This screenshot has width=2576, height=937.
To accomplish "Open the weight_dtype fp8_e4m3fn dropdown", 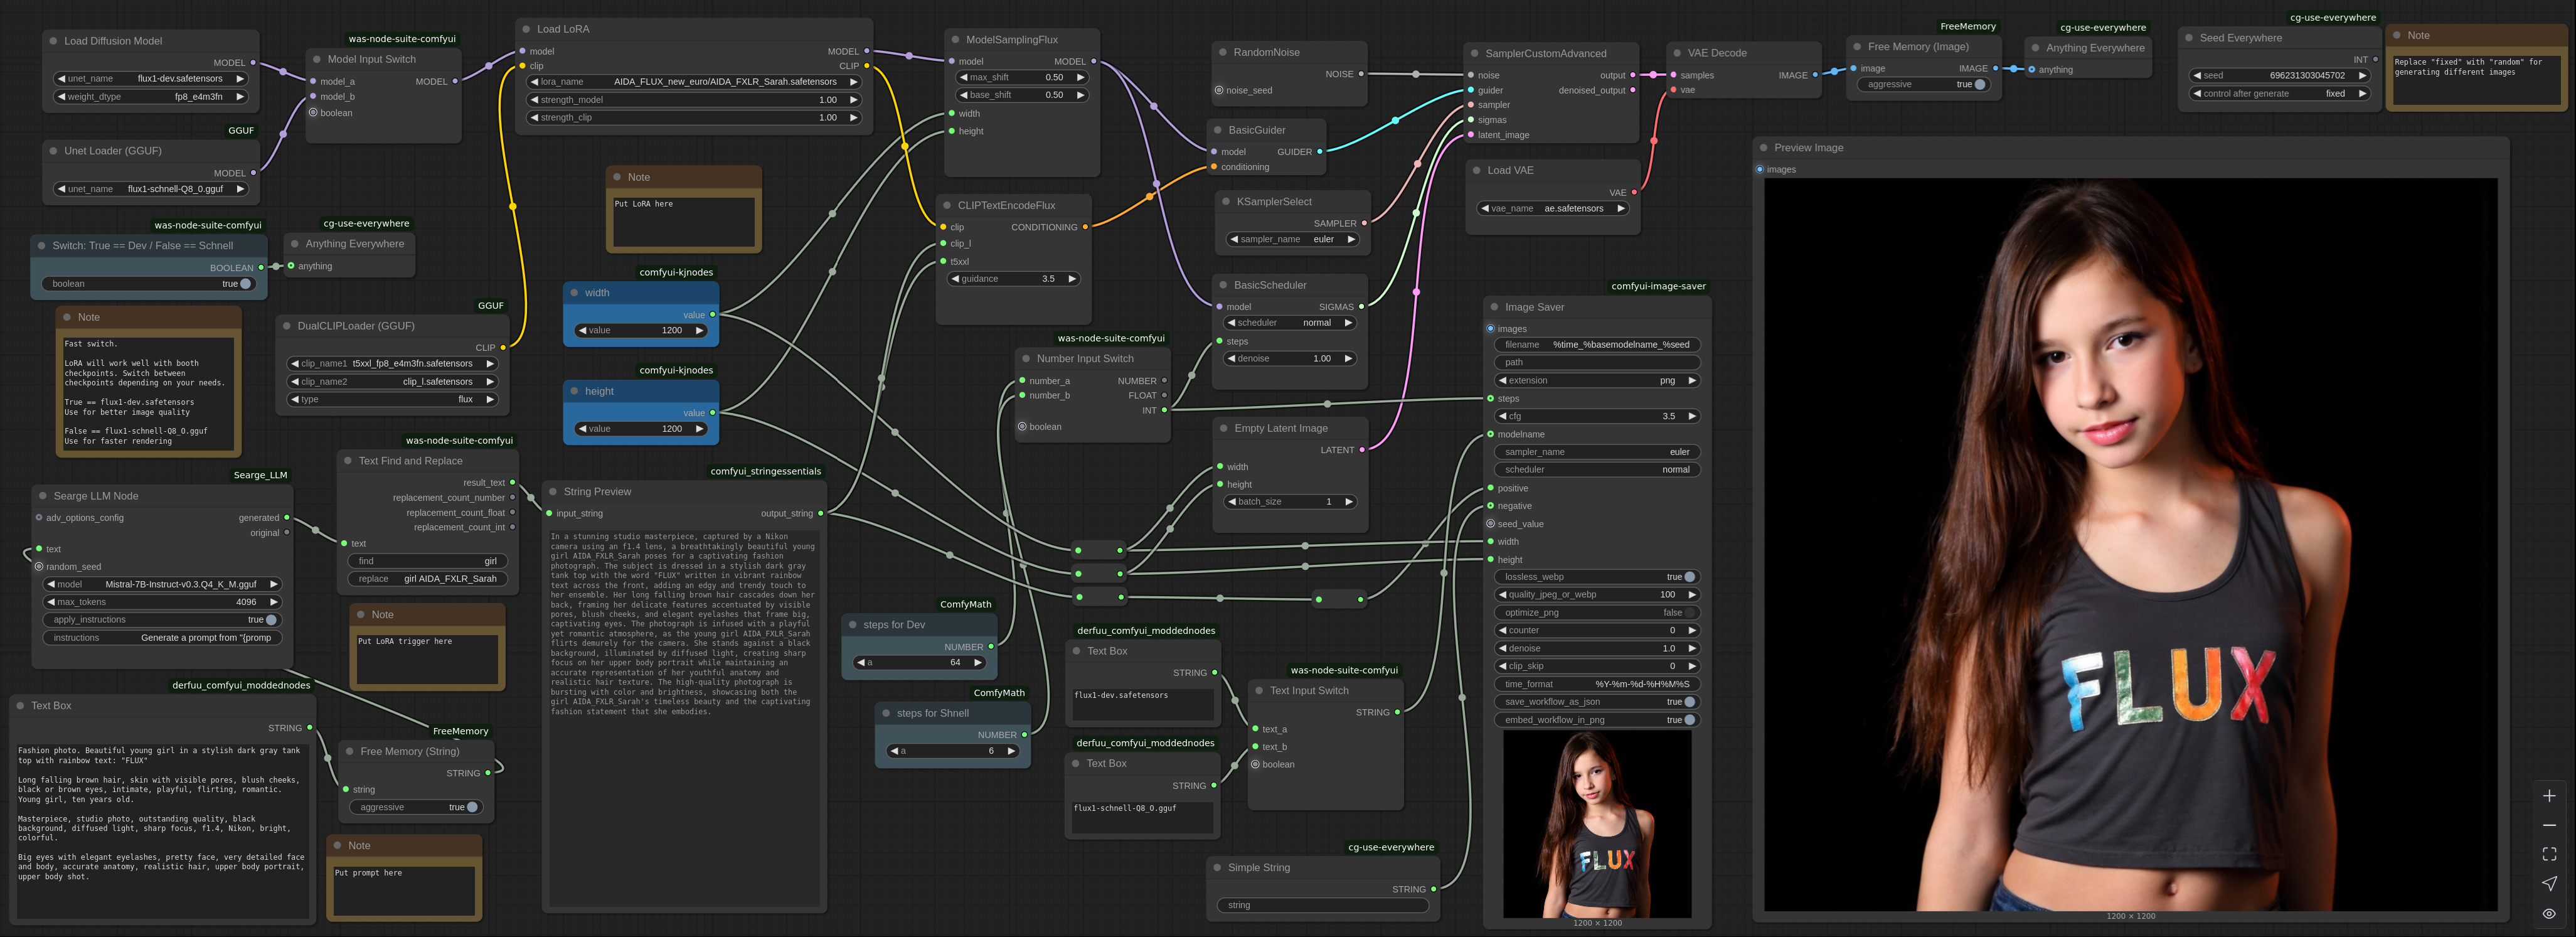I will click(x=151, y=97).
